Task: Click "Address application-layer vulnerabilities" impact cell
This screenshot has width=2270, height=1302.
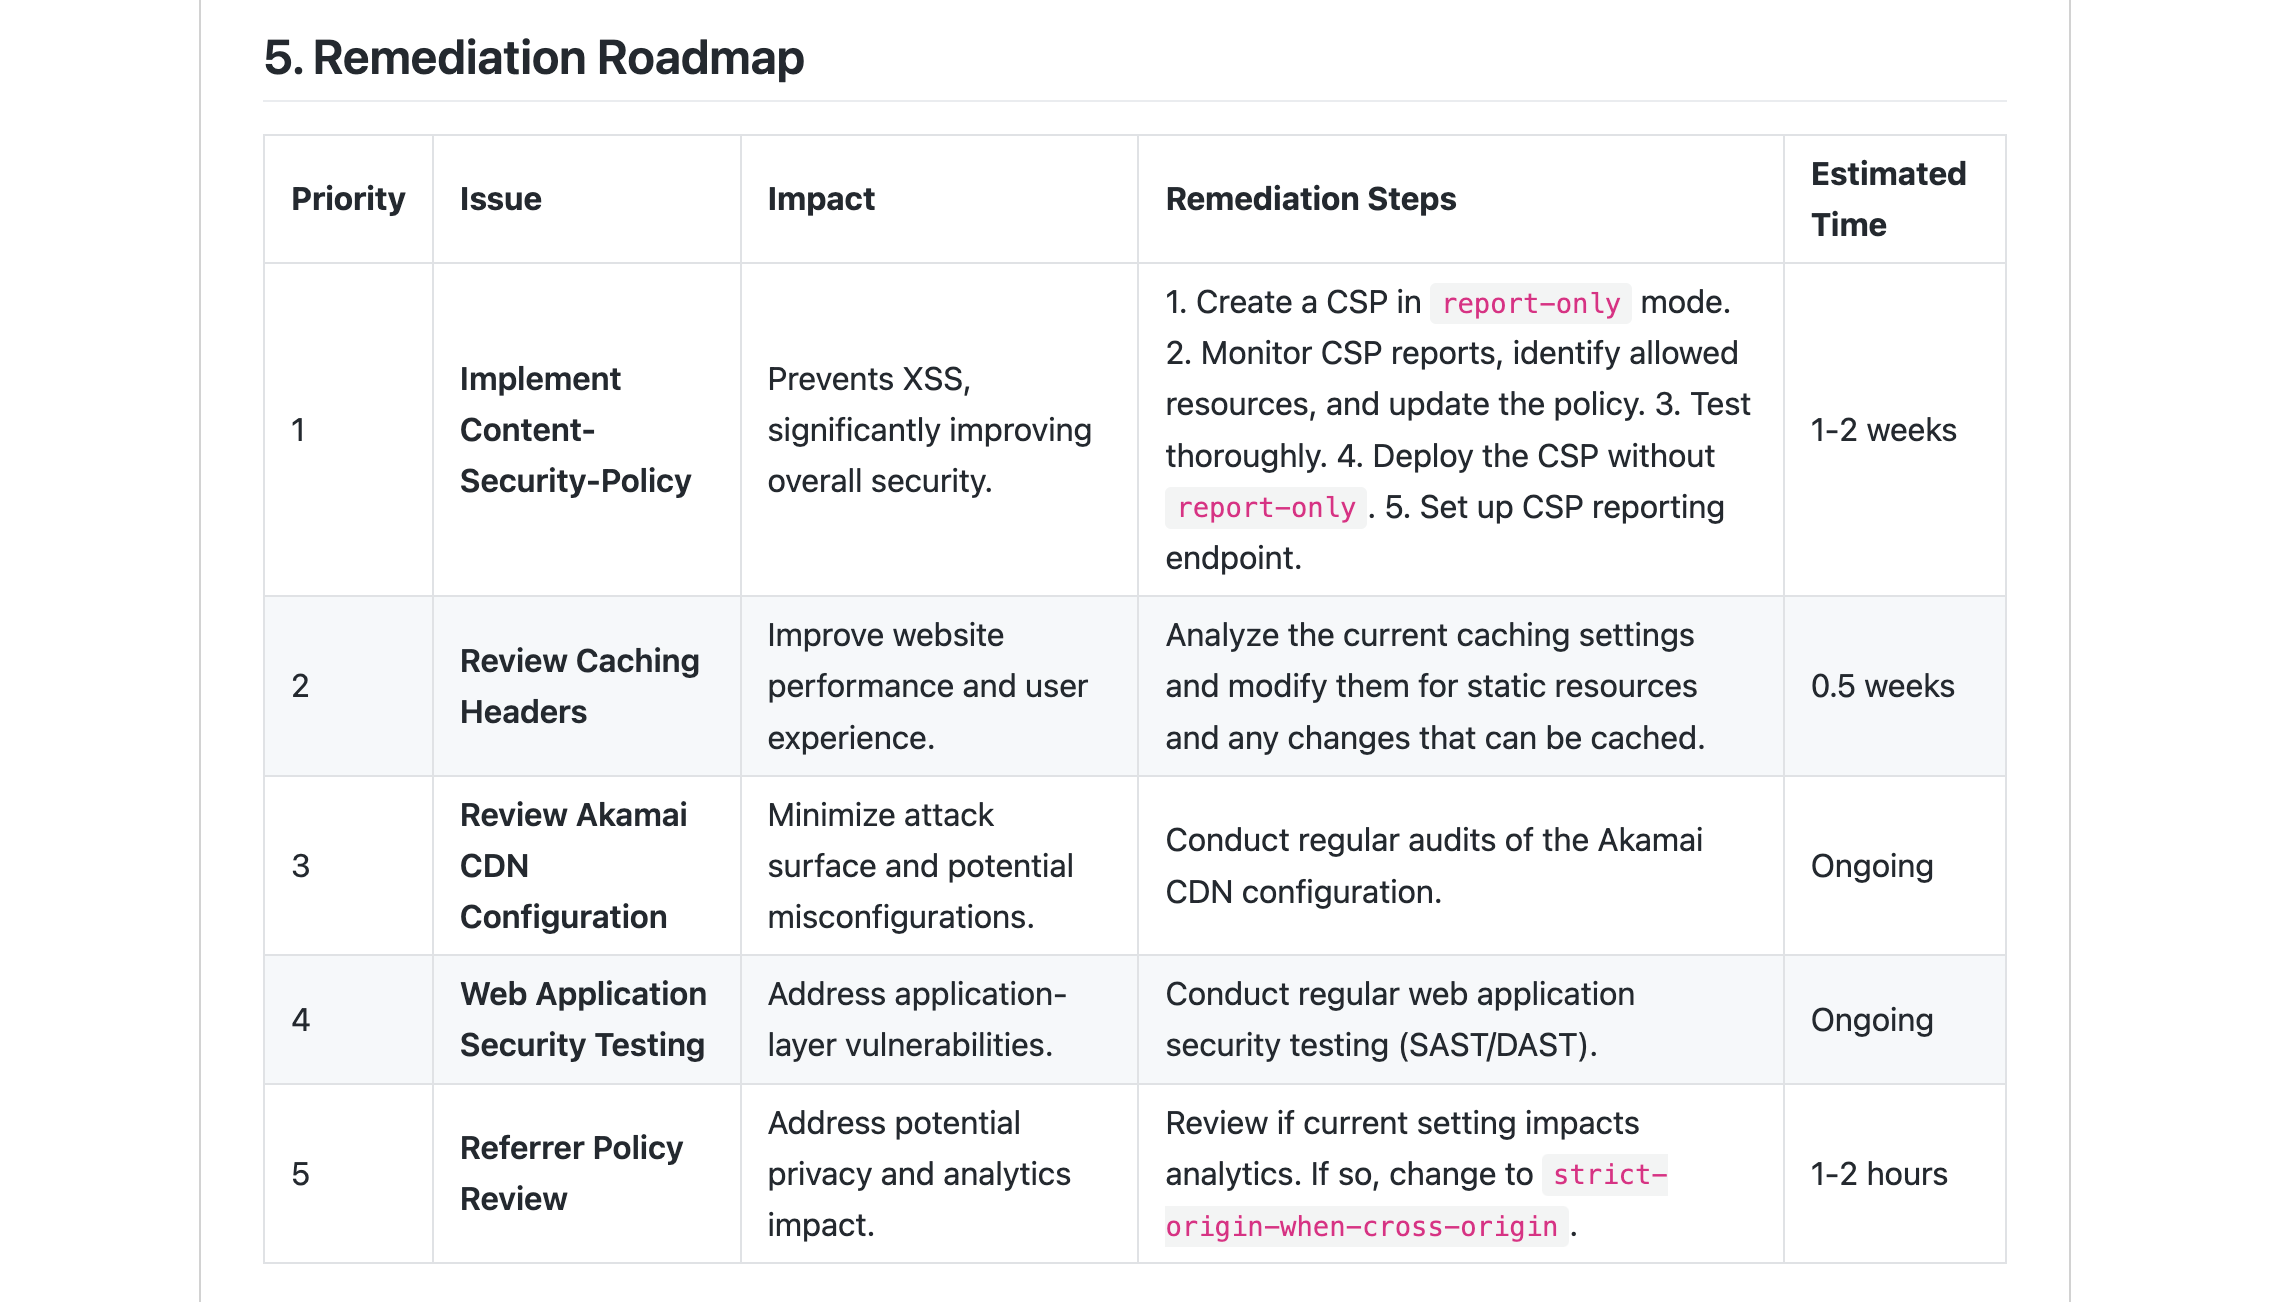Action: pyautogui.click(x=916, y=1019)
